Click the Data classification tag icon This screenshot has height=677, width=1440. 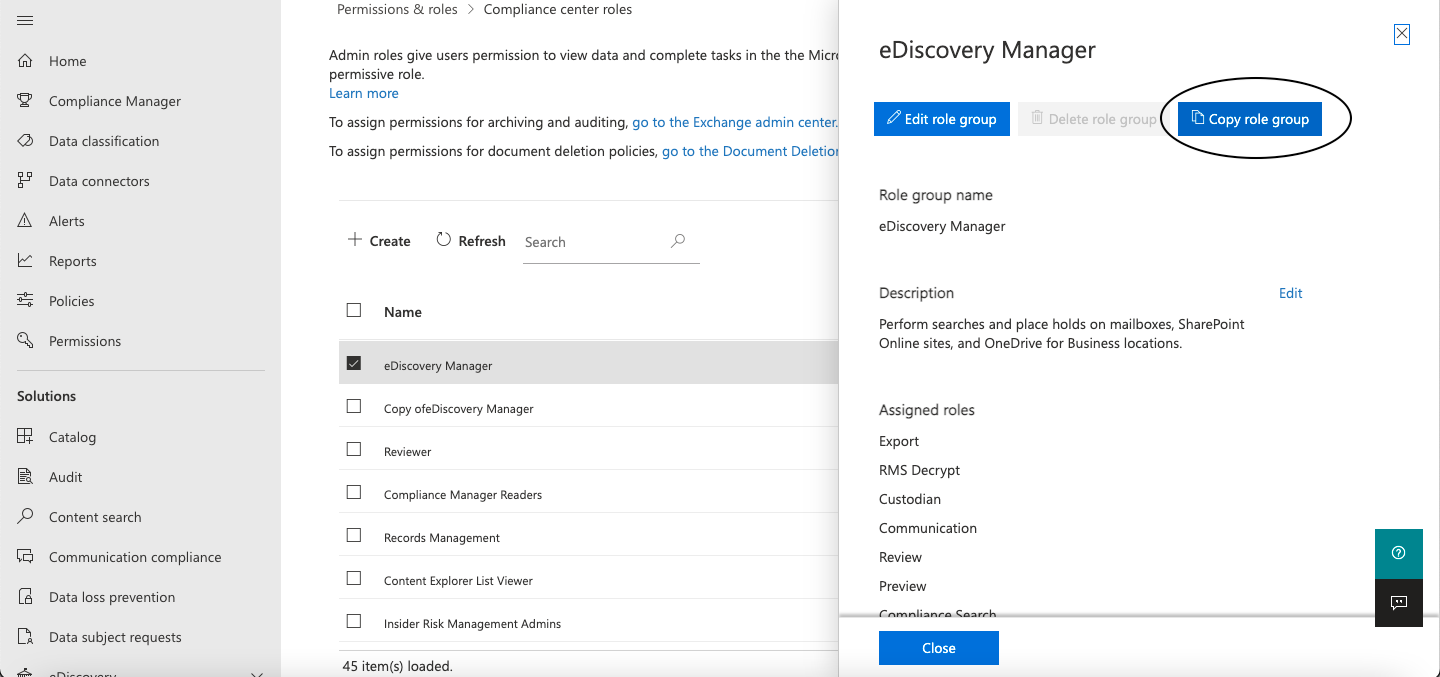25,141
